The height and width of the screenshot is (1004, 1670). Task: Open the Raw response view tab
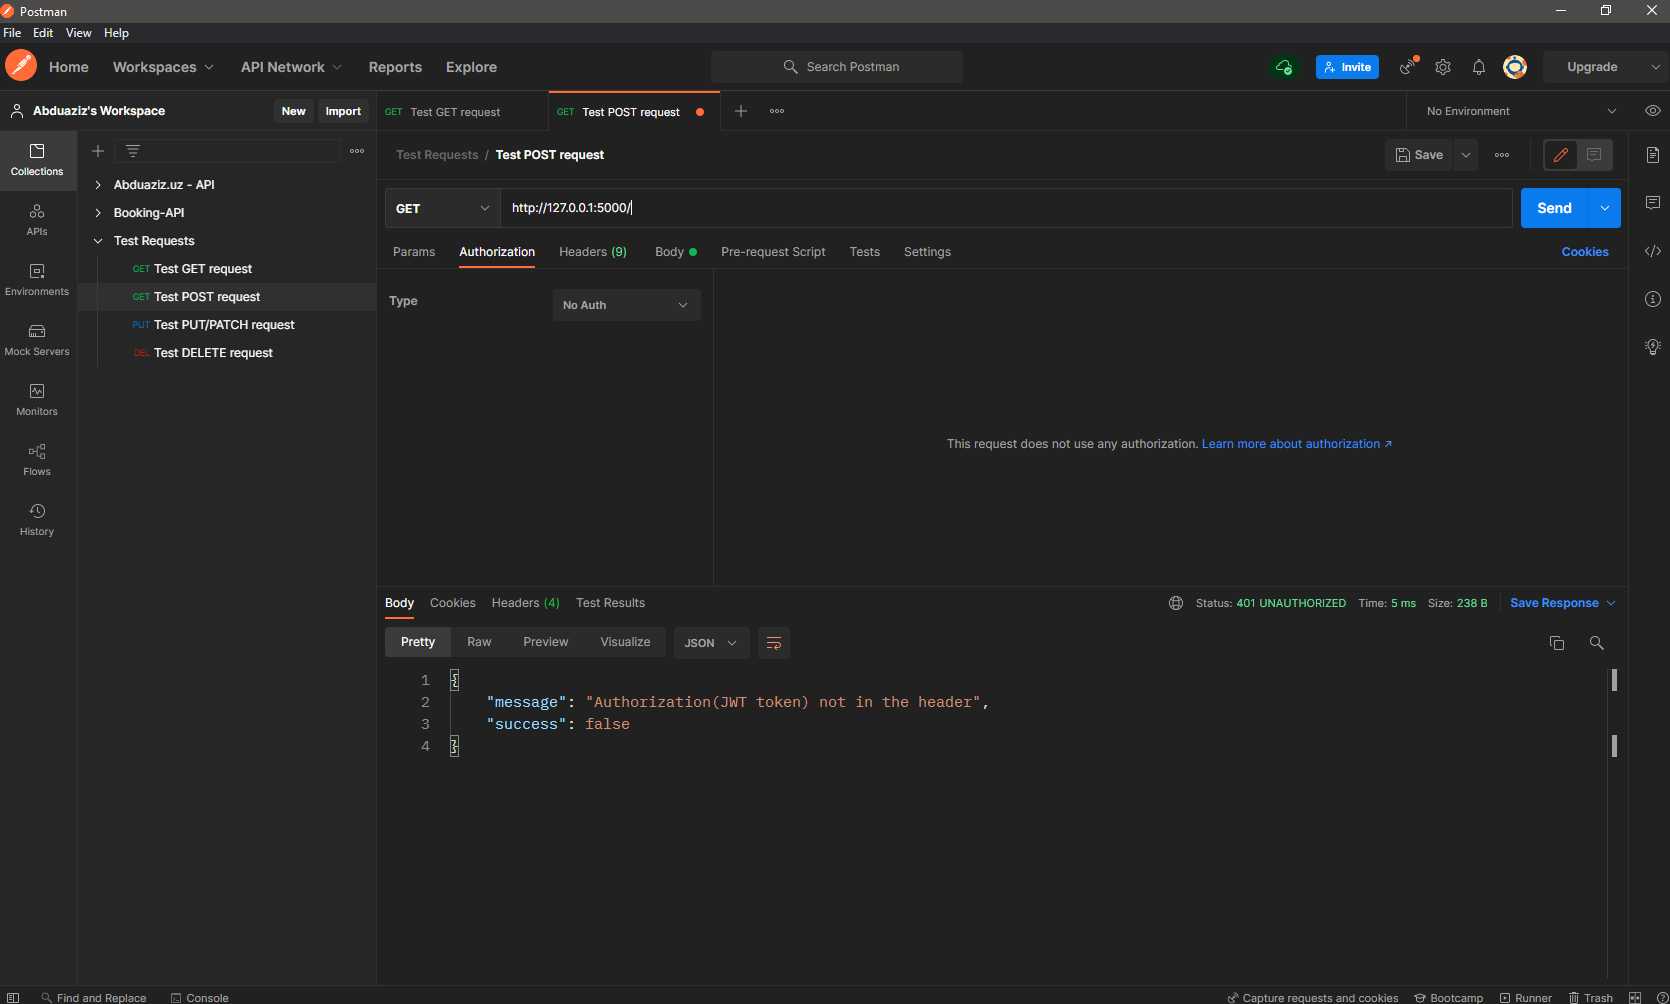coord(479,642)
